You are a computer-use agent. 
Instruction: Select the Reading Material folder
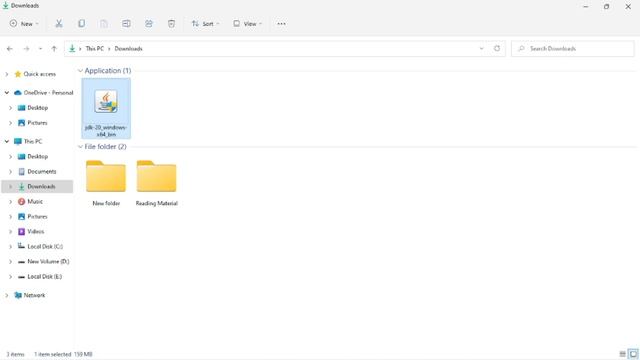click(x=157, y=183)
